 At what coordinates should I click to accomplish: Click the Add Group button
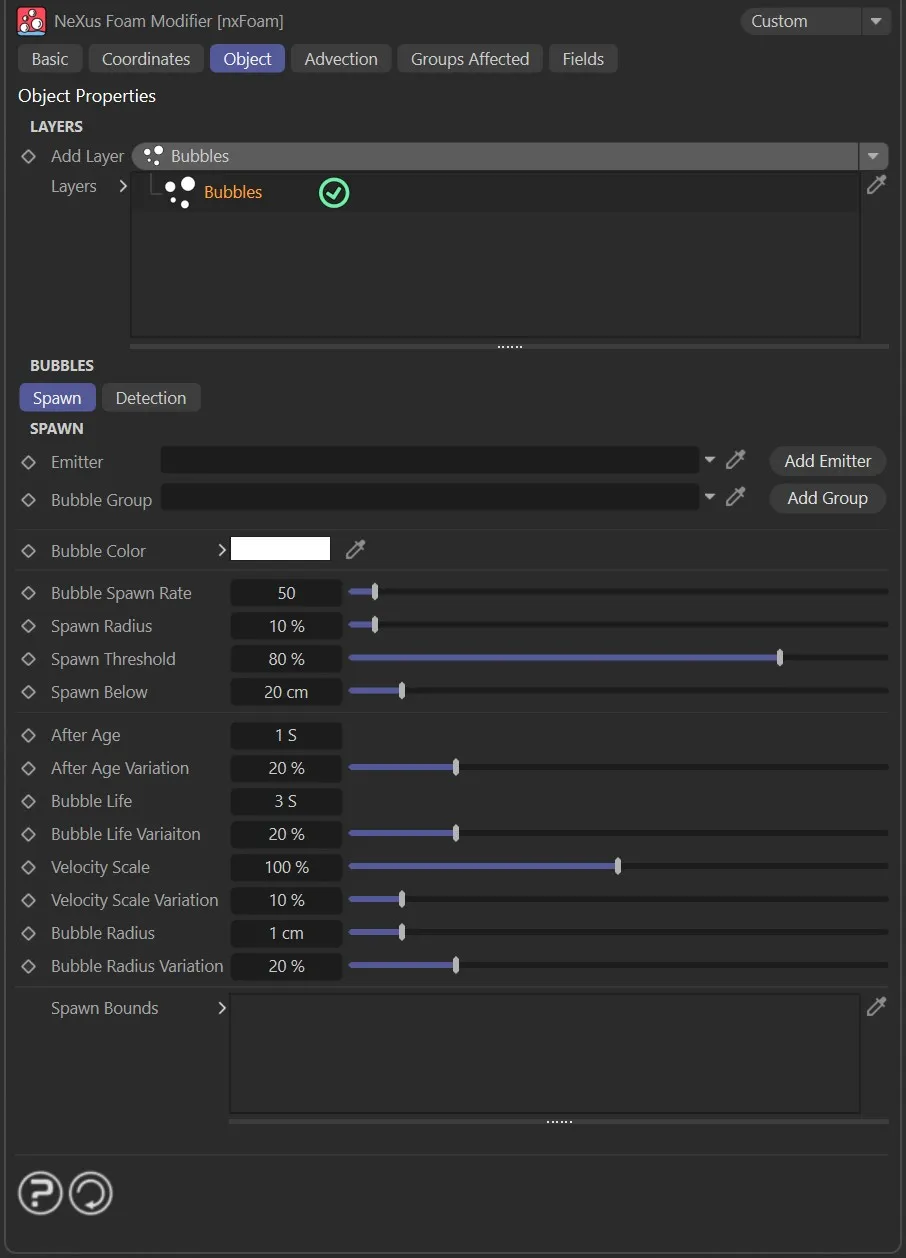click(827, 498)
